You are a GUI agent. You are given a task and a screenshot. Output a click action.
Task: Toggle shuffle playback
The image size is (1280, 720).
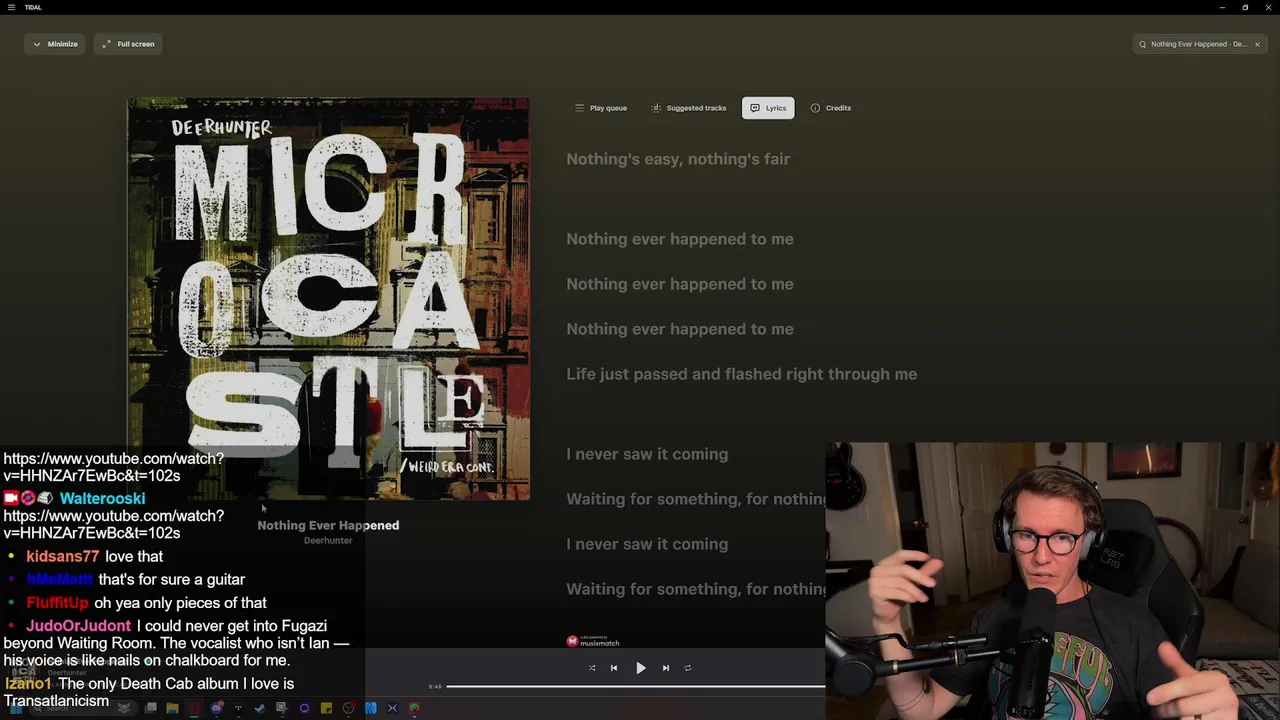pos(592,668)
